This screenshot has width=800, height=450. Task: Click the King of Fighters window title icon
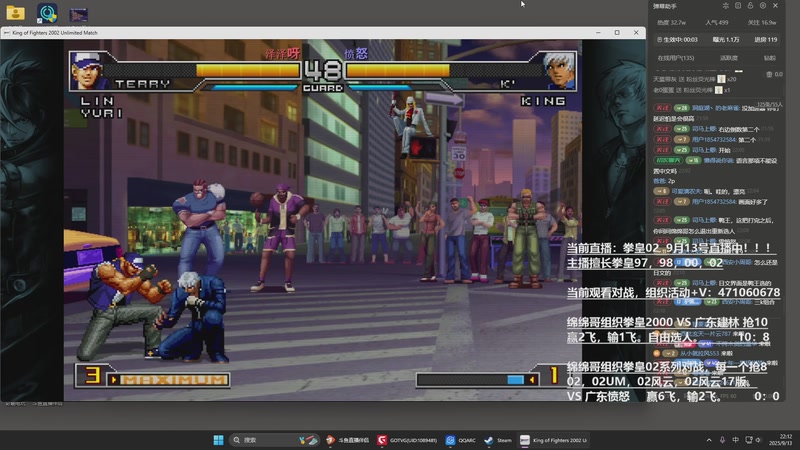(x=7, y=33)
